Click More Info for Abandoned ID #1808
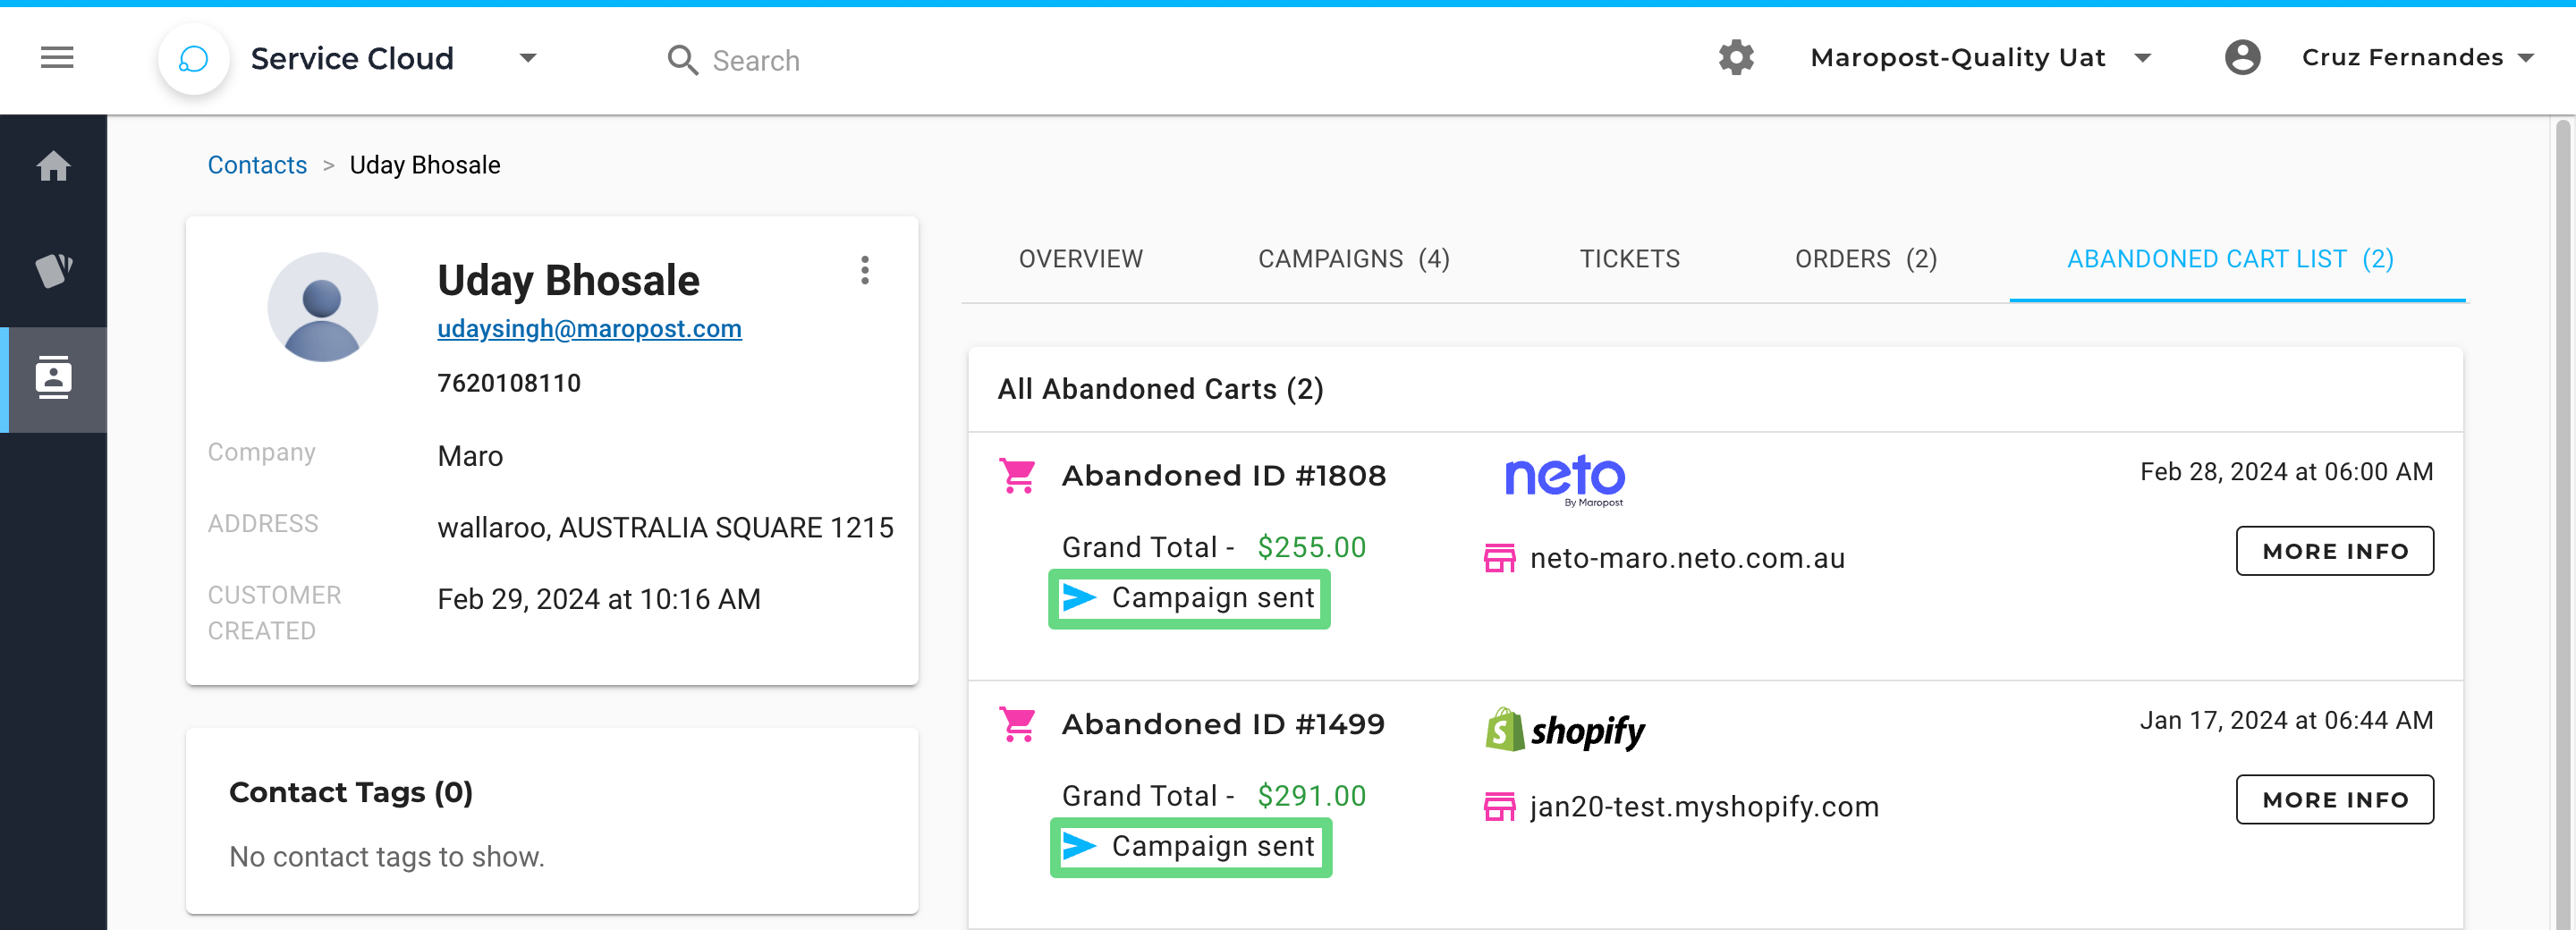 pyautogui.click(x=2334, y=551)
